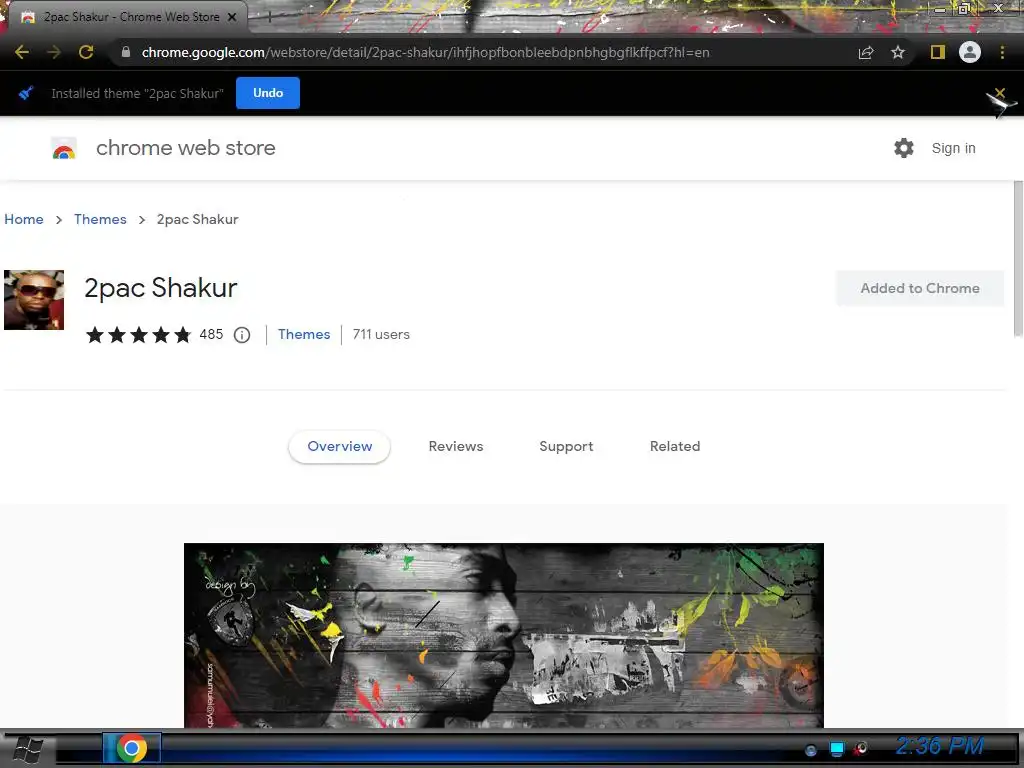Switch to the Support tab
The image size is (1024, 768).
pos(566,446)
